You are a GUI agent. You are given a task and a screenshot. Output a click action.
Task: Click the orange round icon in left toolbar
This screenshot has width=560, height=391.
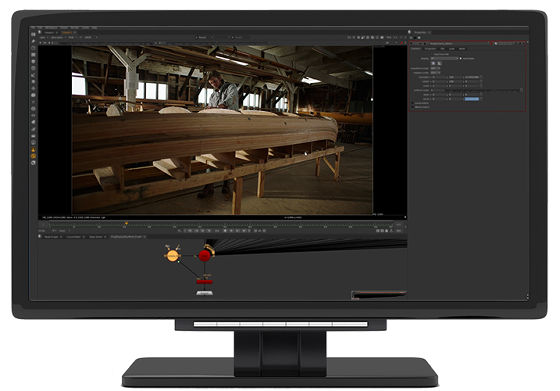(x=33, y=156)
